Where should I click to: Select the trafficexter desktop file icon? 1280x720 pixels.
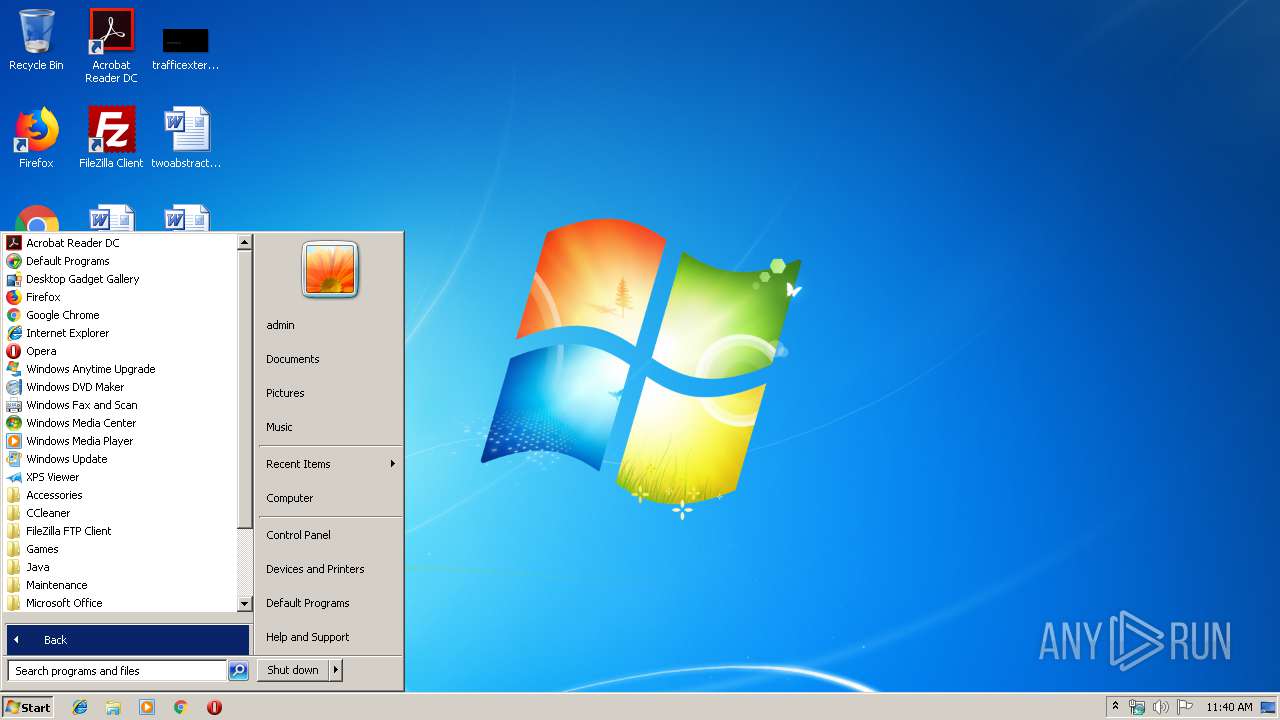[x=186, y=48]
